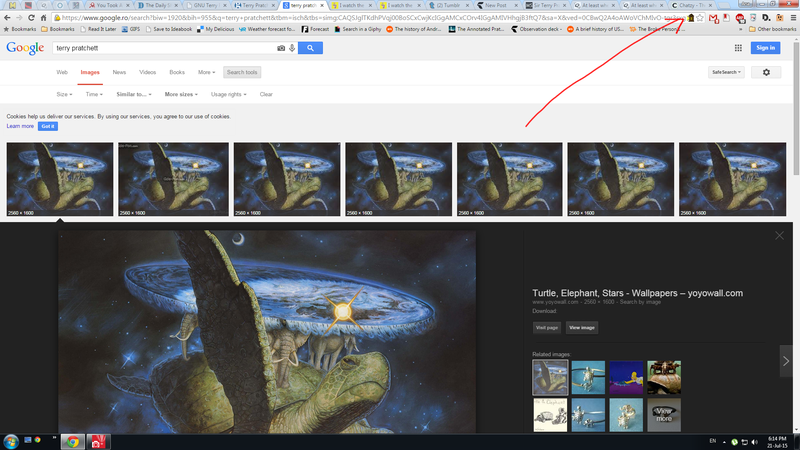This screenshot has height=450, width=800.
Task: Reload the page with the refresh icon
Action: pos(31,18)
